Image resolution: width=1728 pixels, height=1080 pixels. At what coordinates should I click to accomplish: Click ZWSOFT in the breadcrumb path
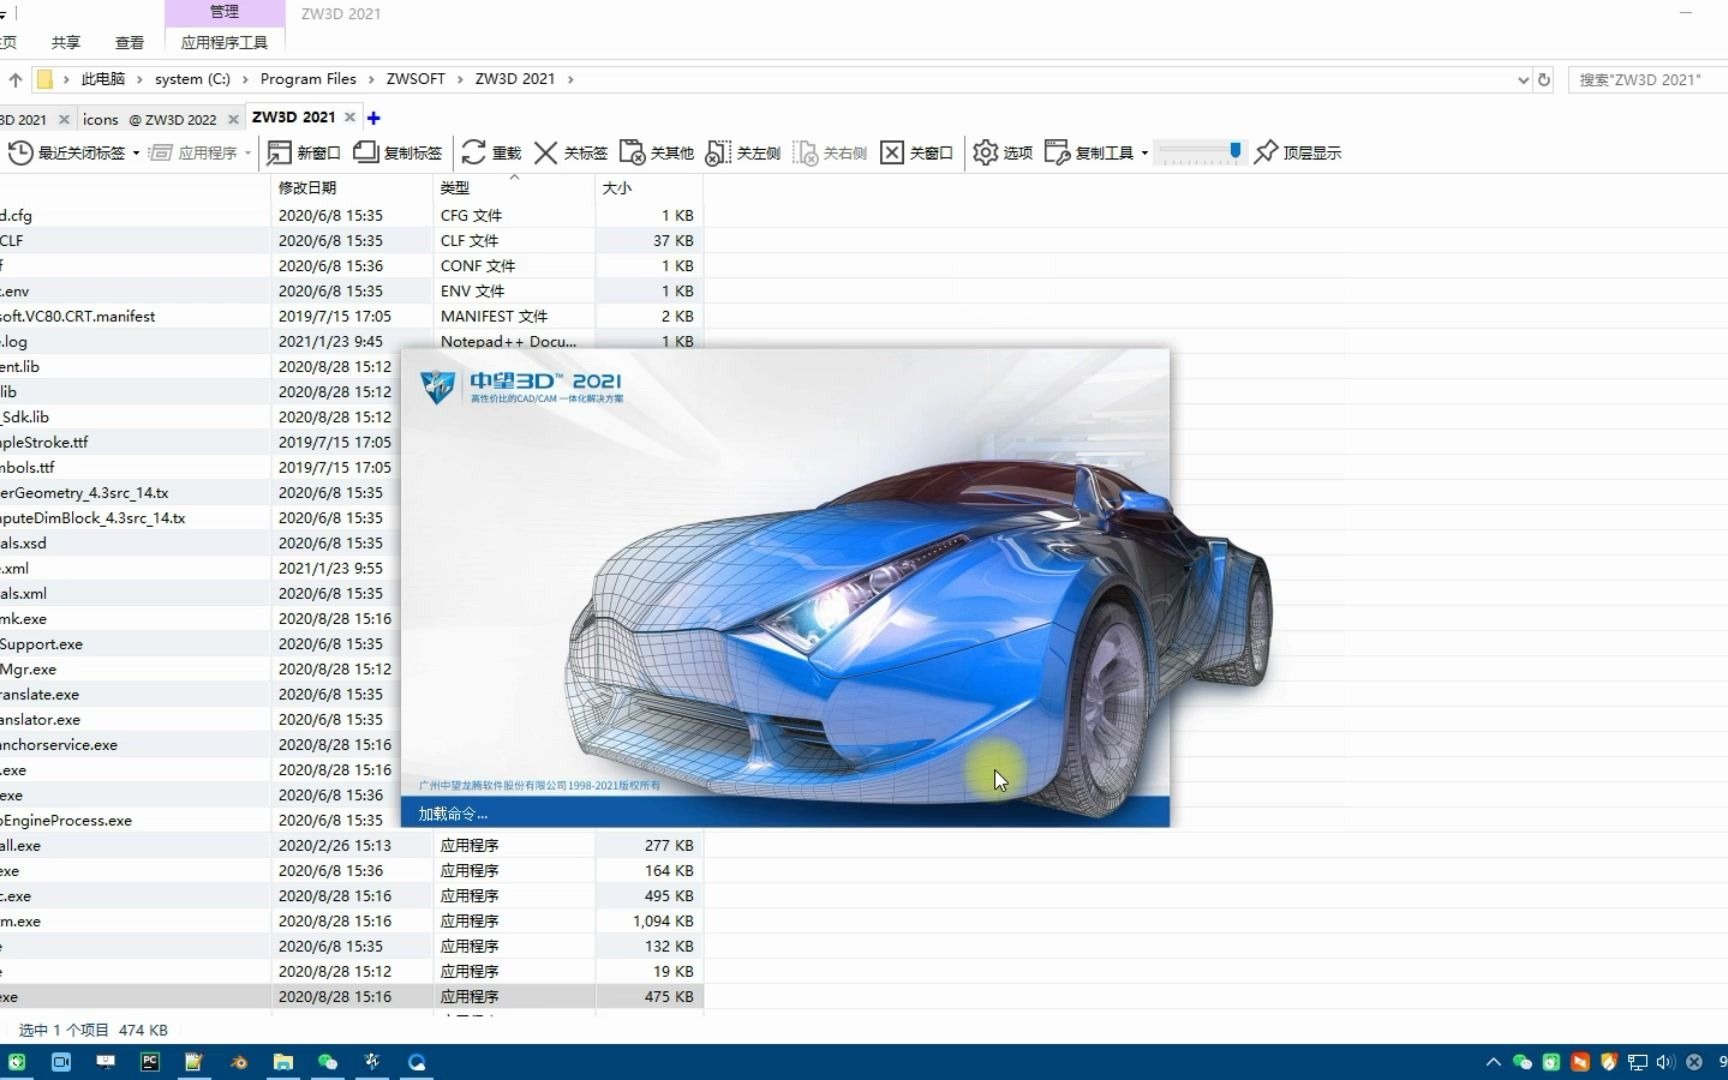pos(415,79)
